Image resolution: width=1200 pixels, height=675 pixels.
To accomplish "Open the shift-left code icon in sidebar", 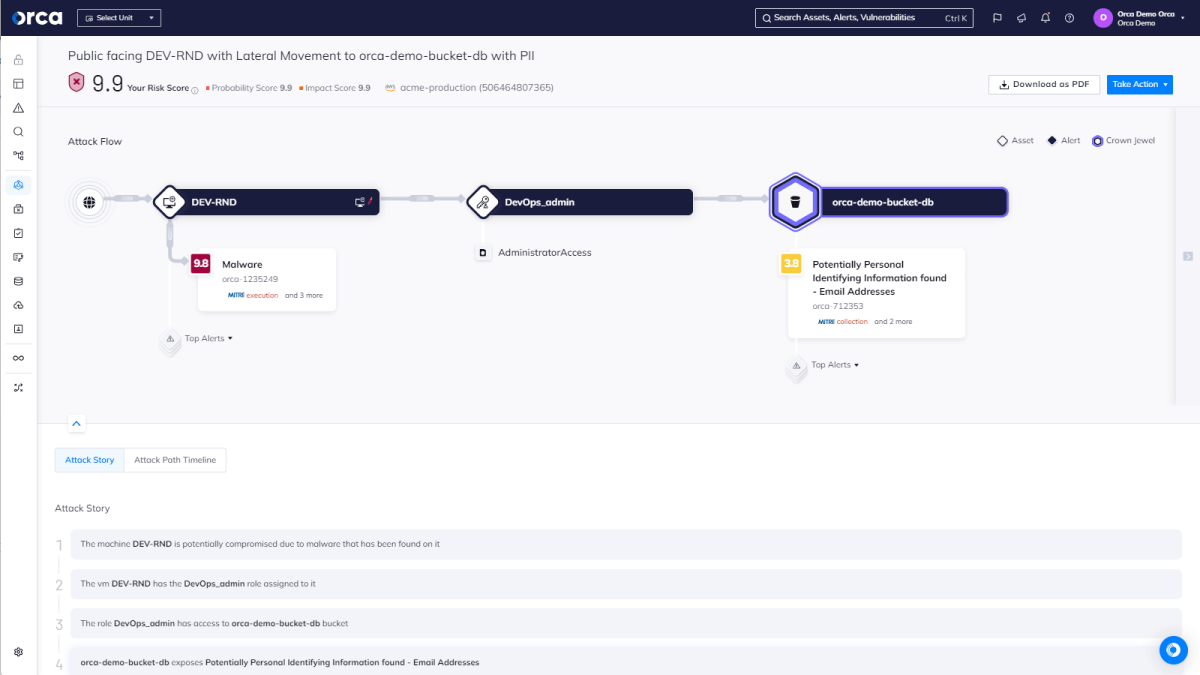I will click(18, 257).
